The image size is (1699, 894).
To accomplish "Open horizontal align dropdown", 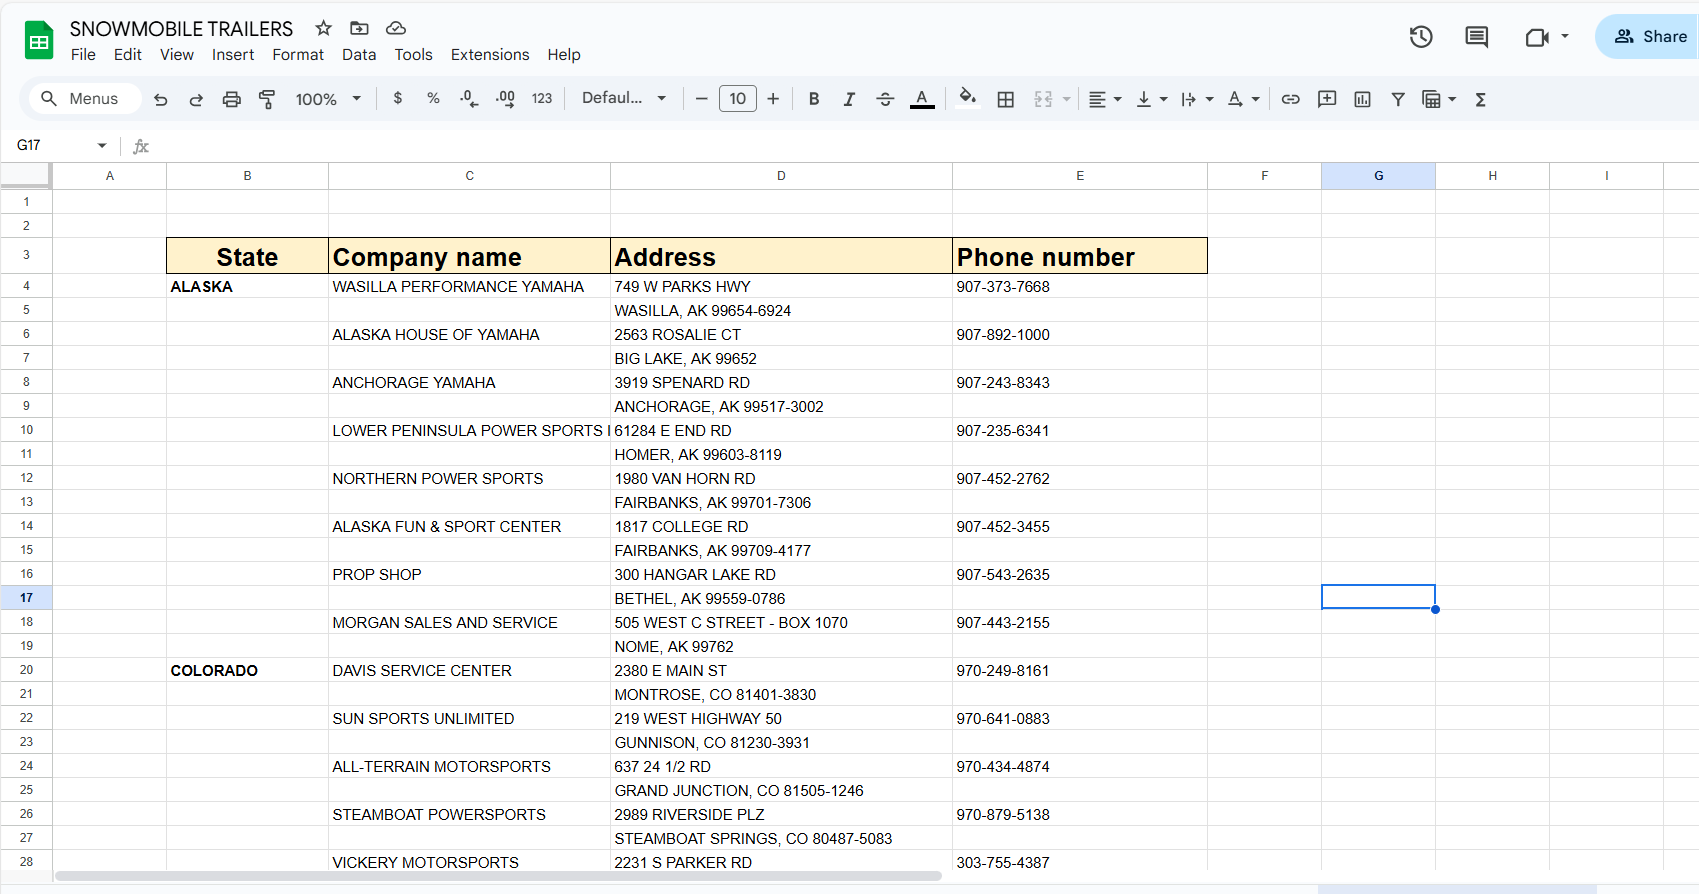I will click(1104, 99).
